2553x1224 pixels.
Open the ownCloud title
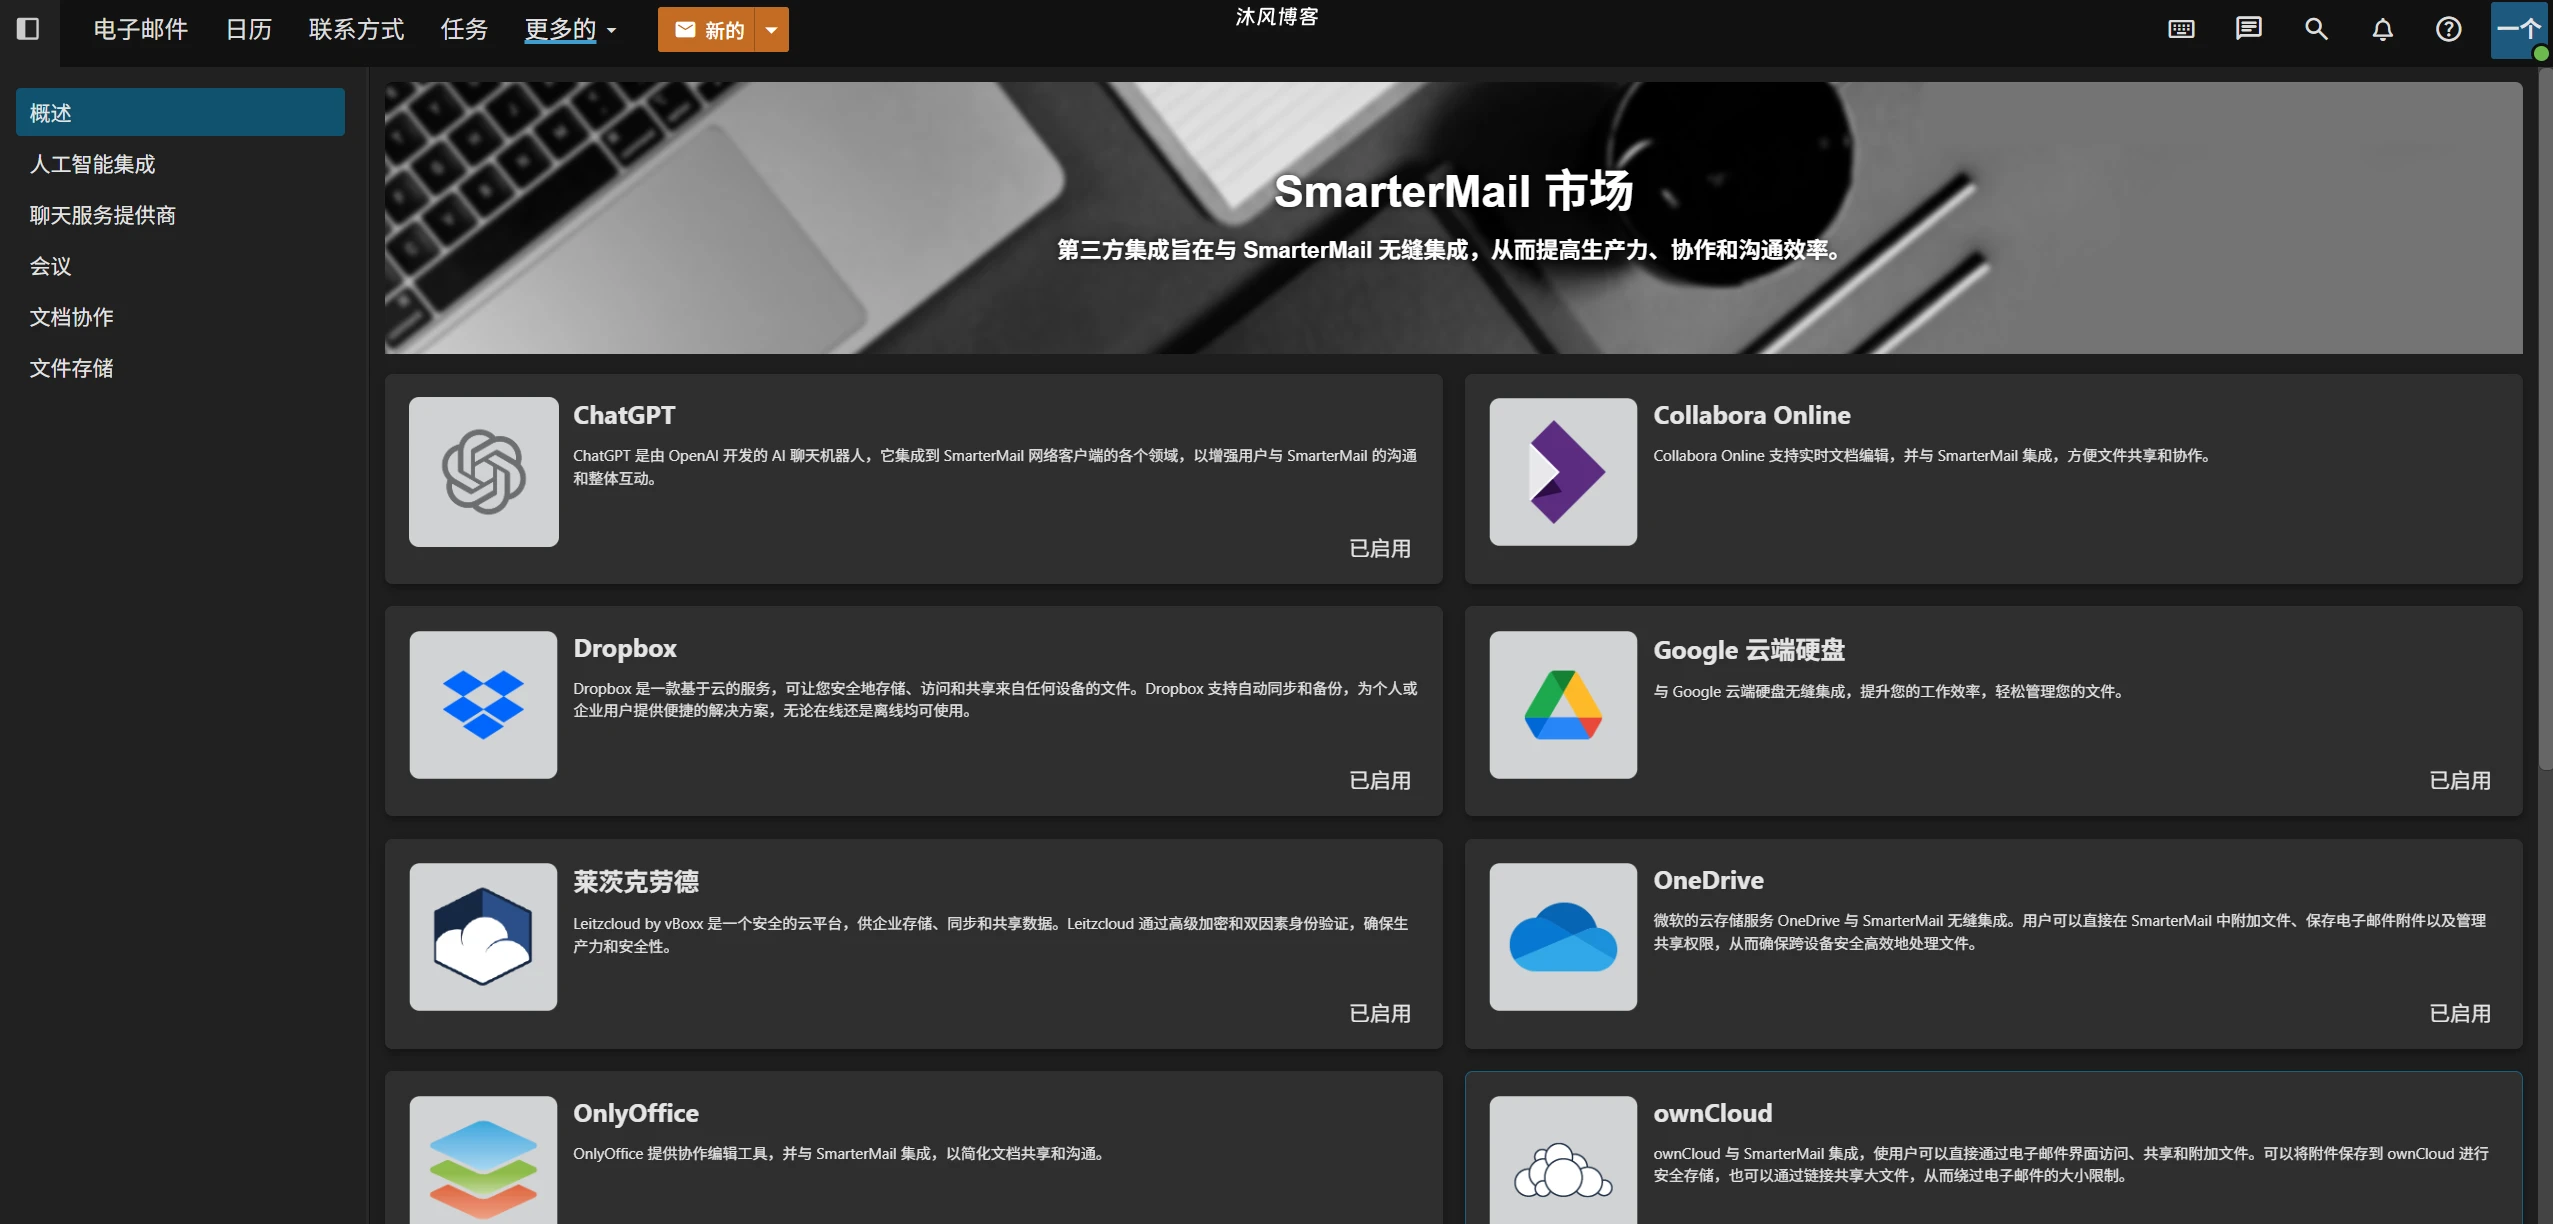(1712, 1113)
